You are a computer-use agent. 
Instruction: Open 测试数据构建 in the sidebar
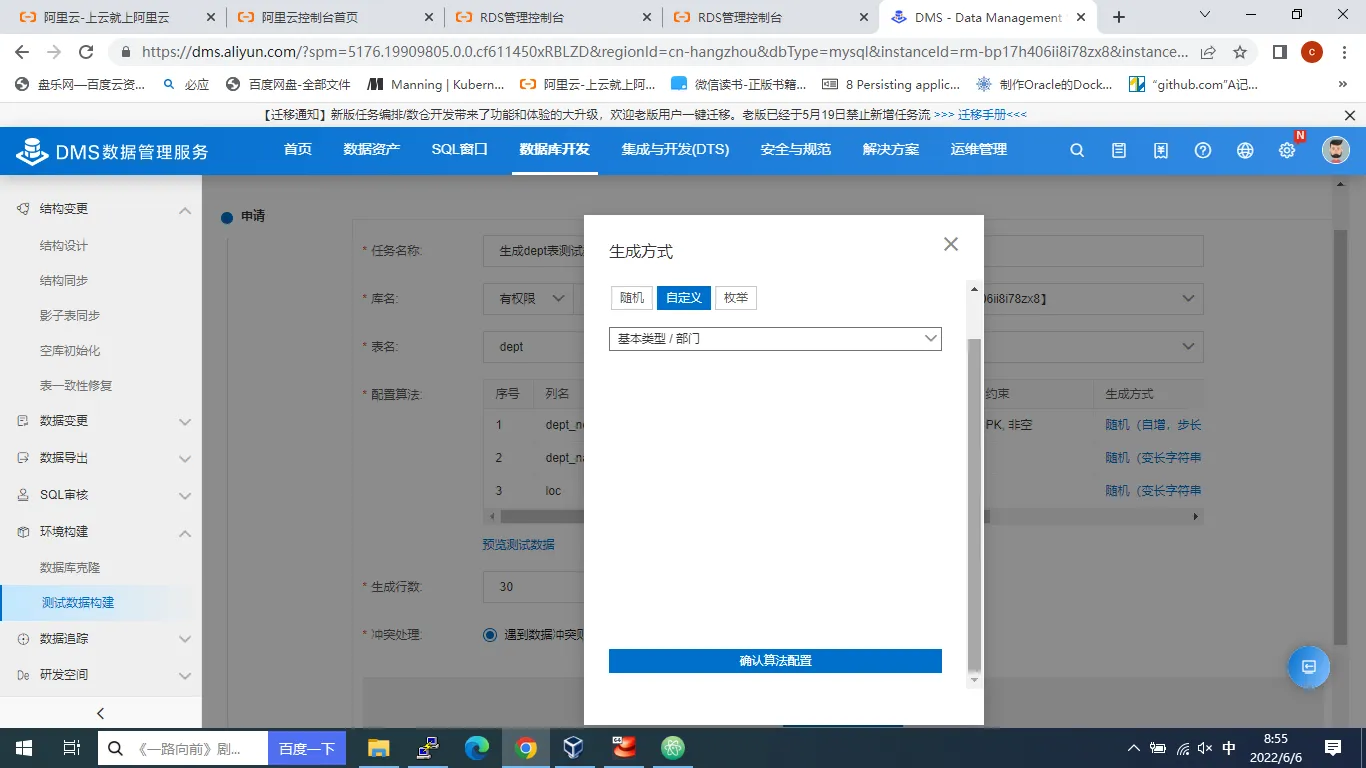pos(78,603)
